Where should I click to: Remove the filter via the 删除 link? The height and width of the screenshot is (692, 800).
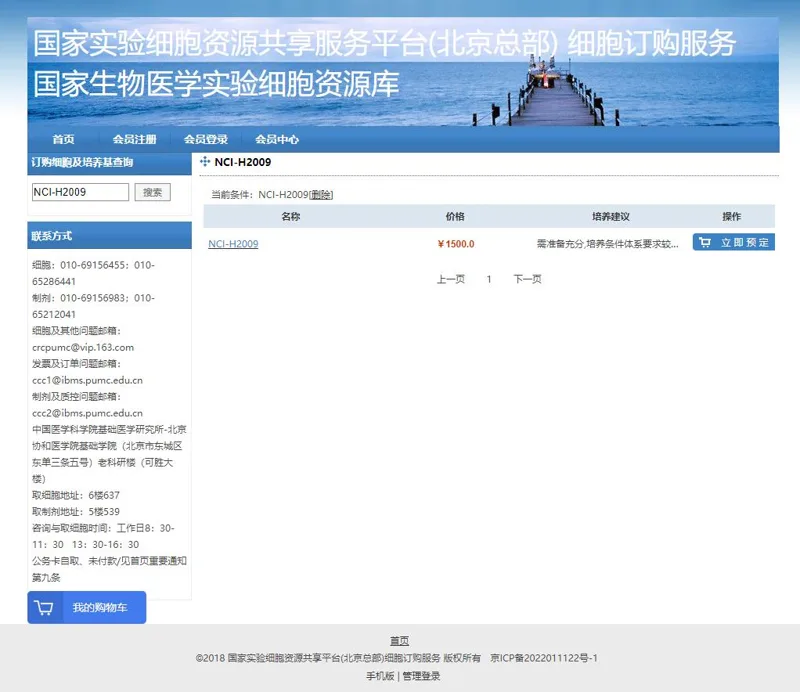click(x=321, y=194)
